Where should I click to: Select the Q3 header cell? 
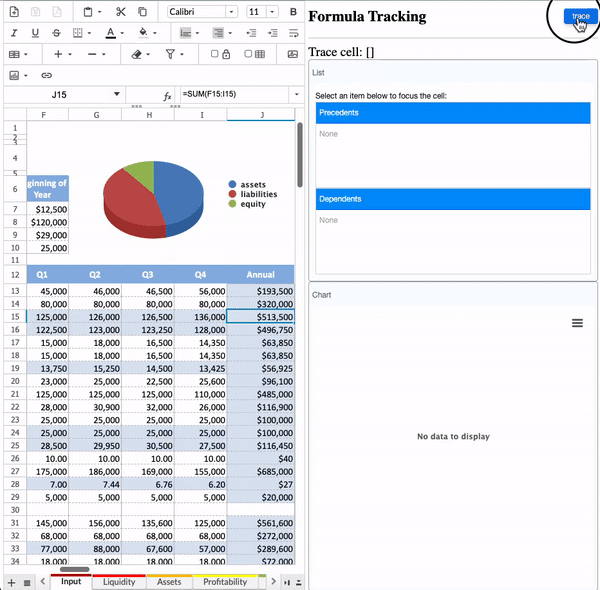click(148, 274)
